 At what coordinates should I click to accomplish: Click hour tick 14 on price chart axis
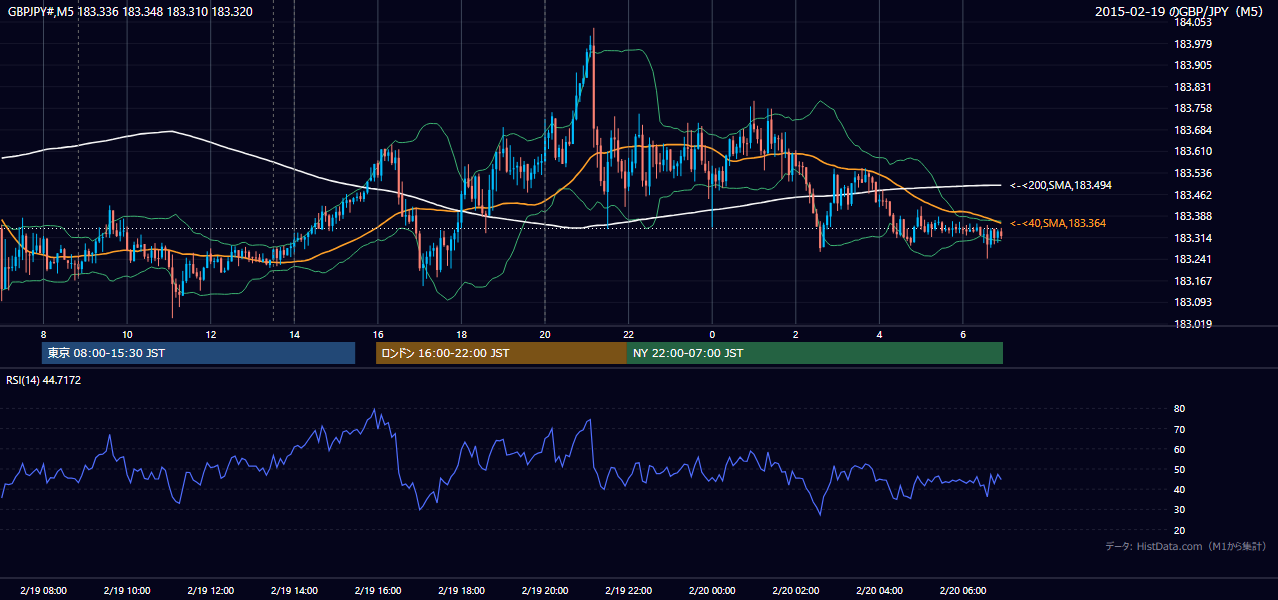294,333
